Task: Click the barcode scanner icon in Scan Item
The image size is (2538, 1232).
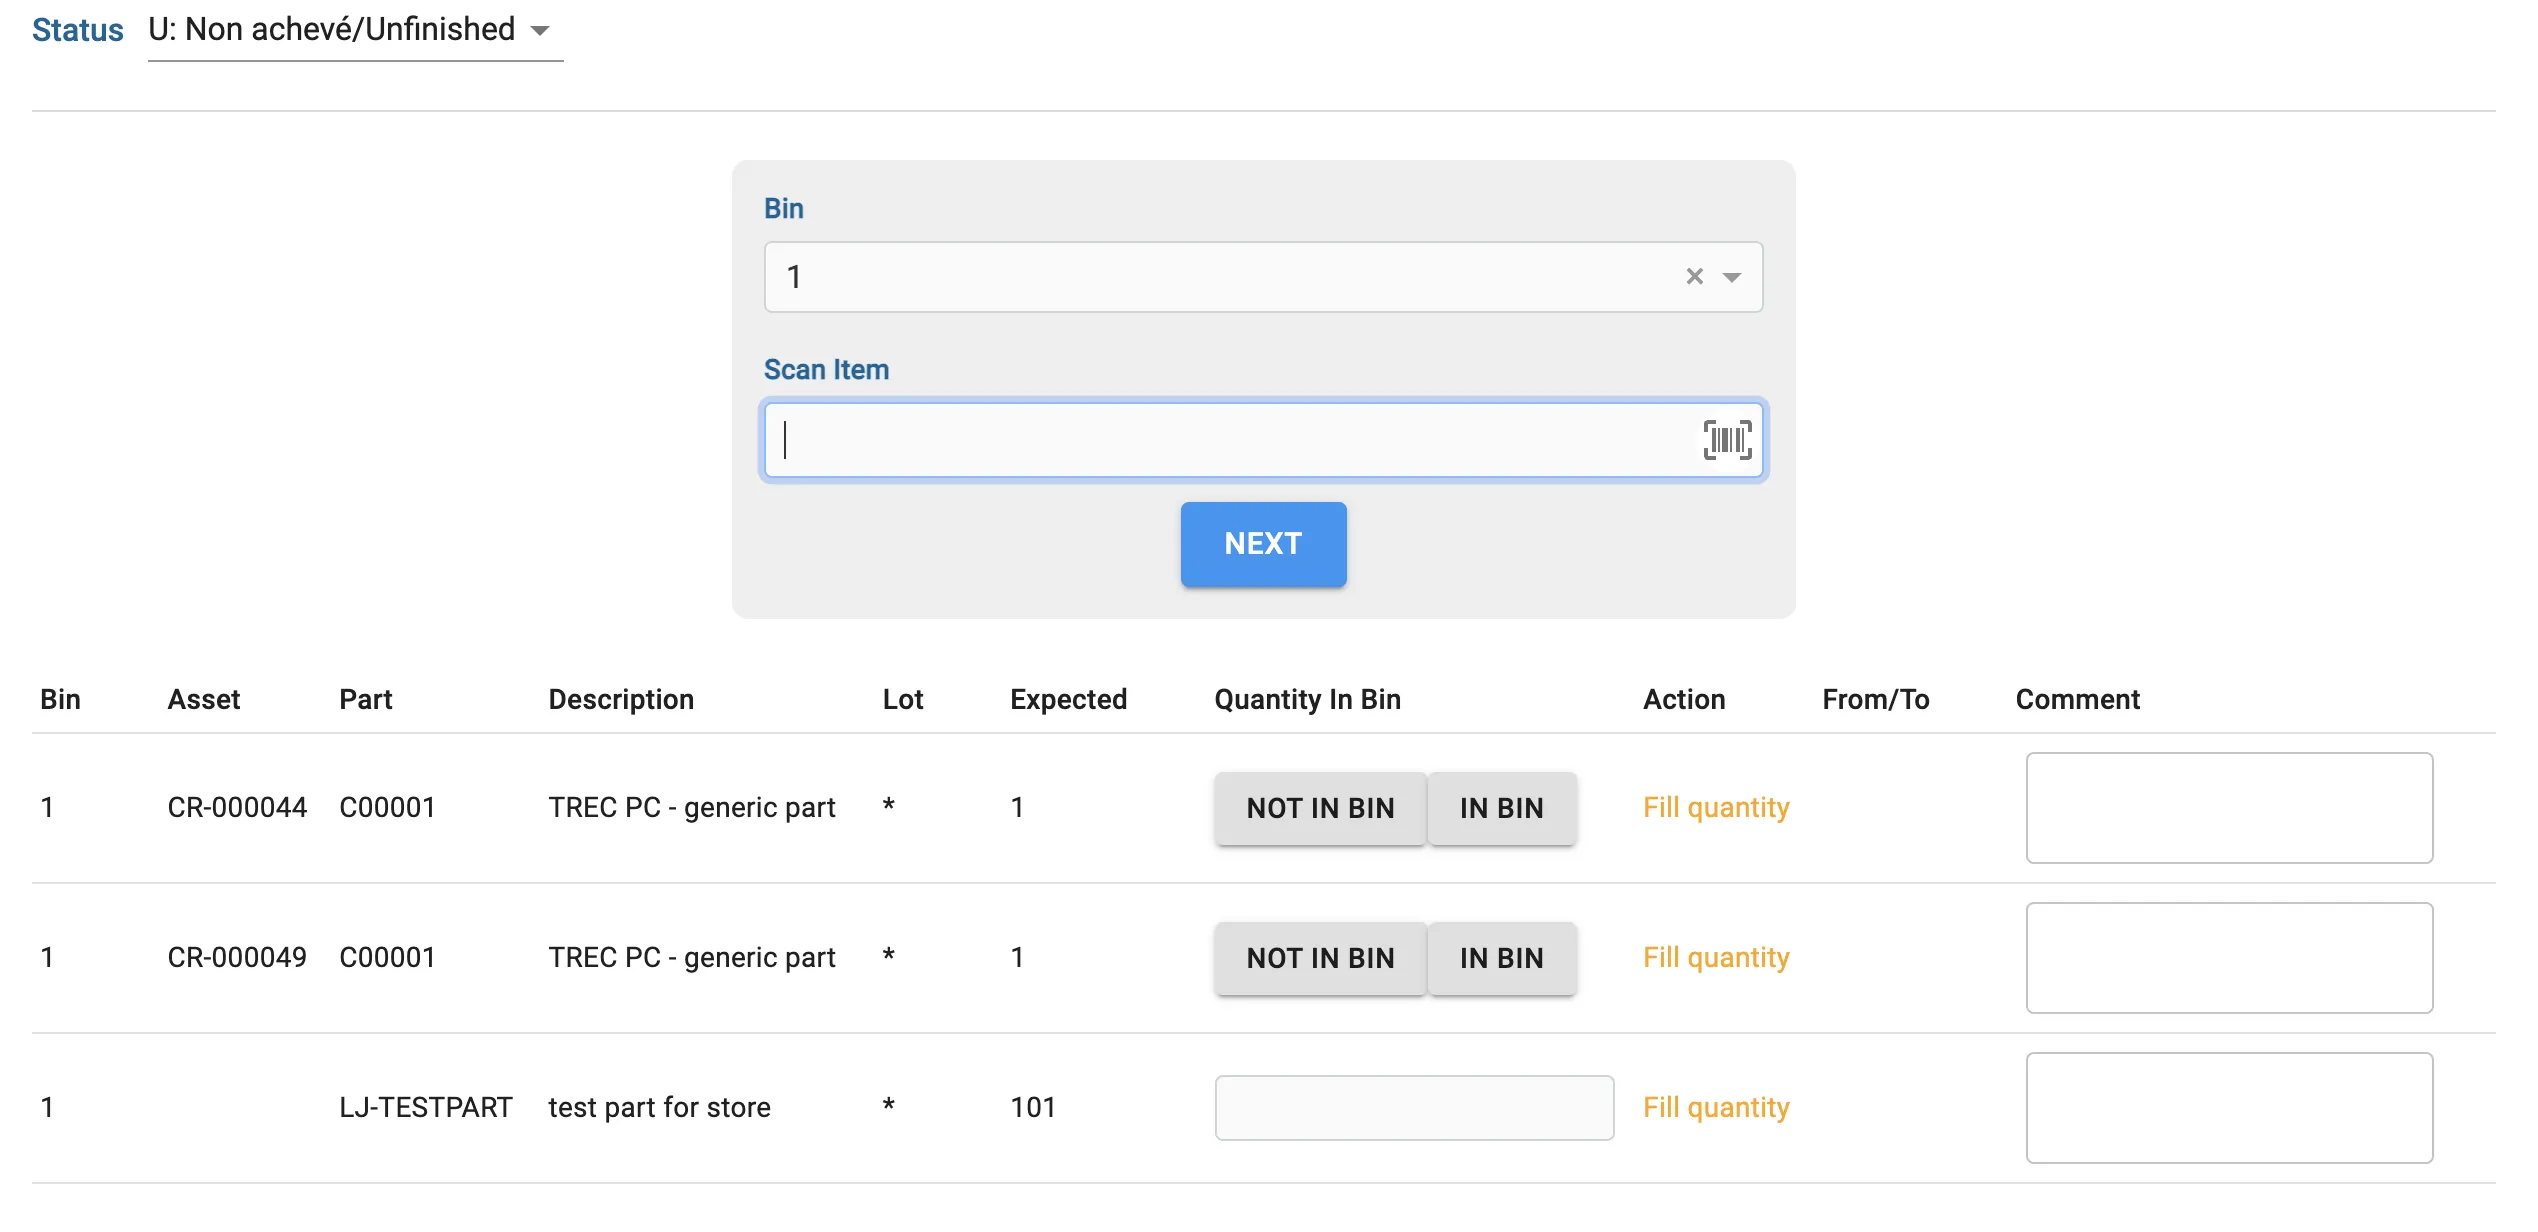Action: click(1727, 440)
